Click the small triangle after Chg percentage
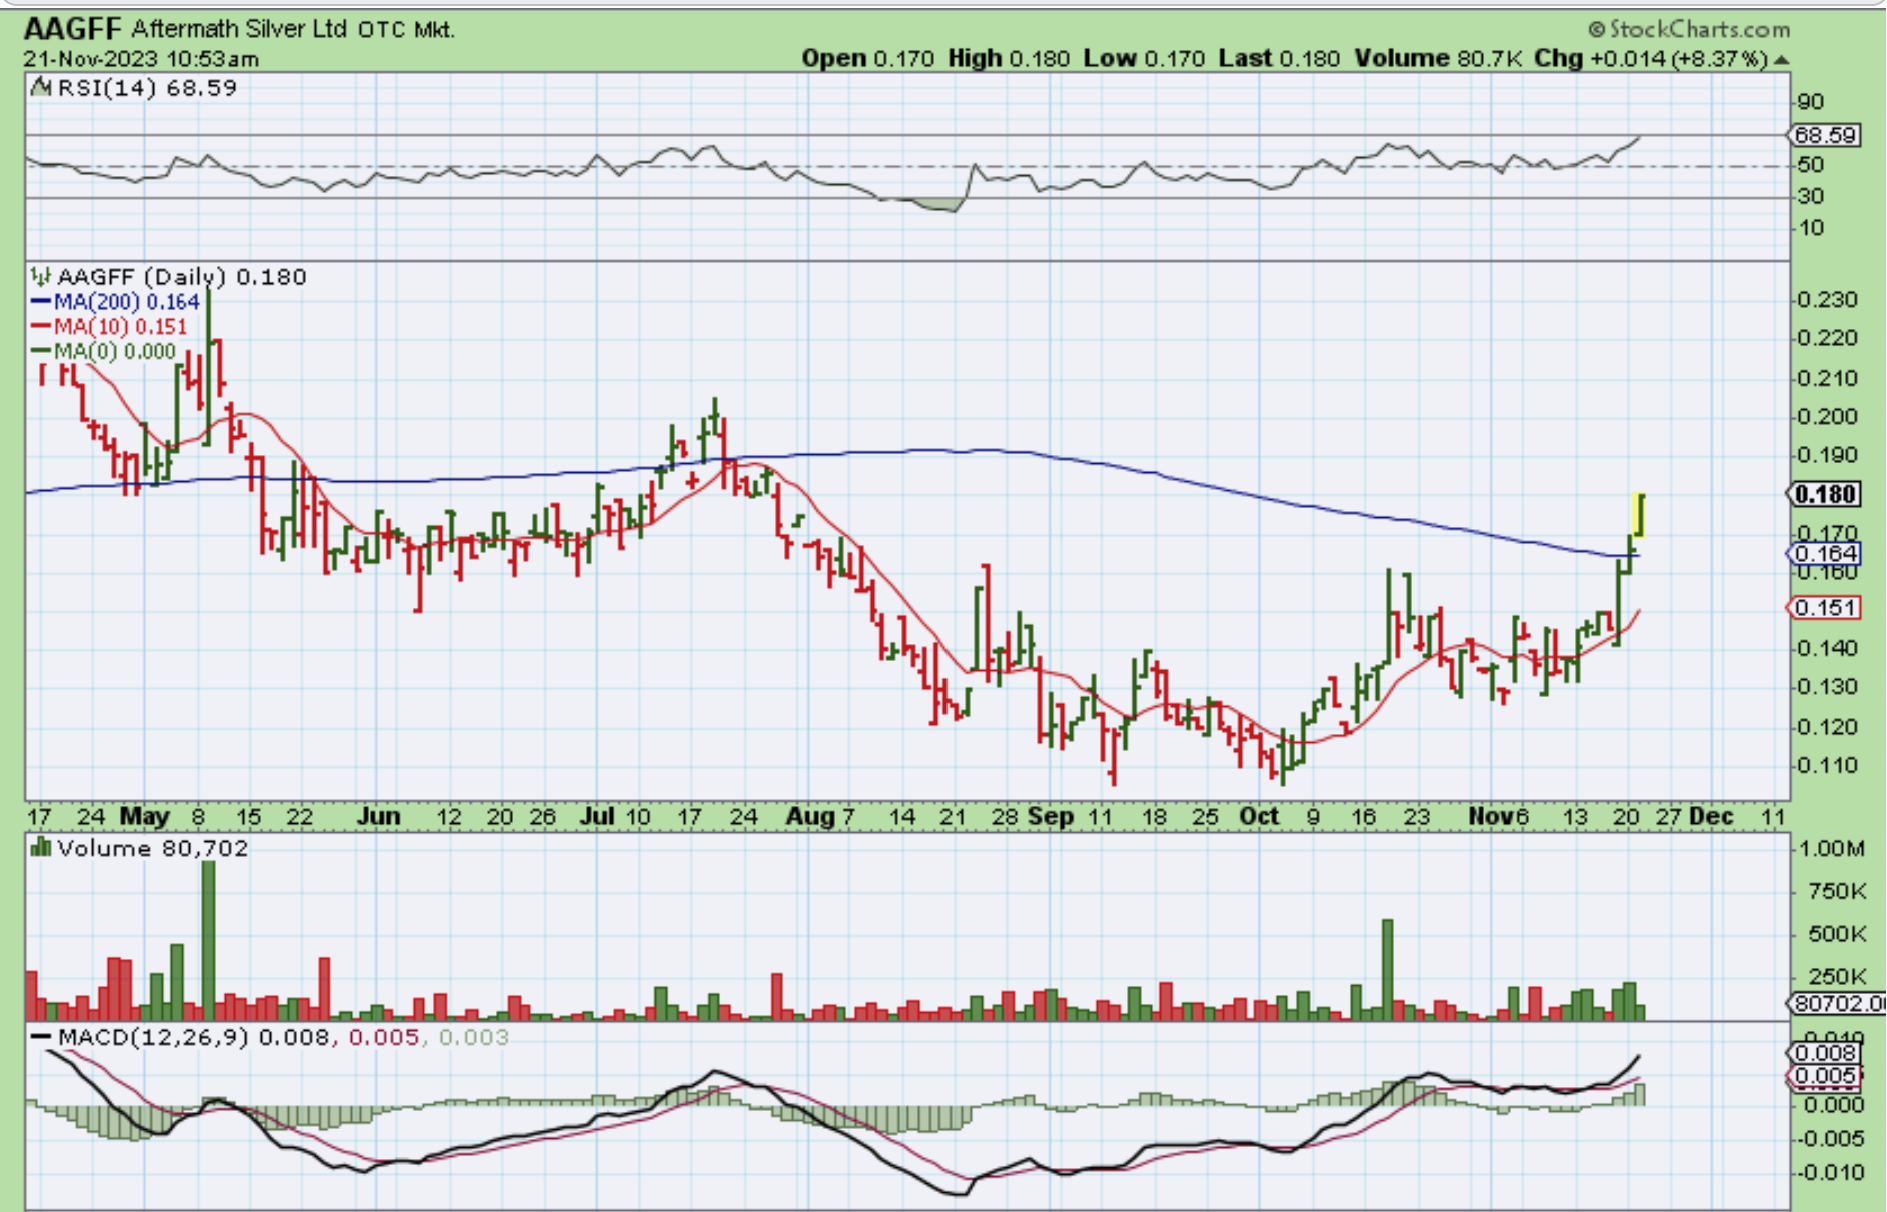 point(1781,60)
